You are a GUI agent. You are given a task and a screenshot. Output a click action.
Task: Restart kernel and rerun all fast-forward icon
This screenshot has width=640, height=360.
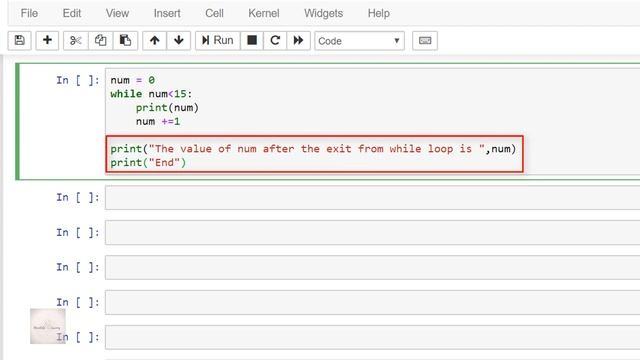[x=298, y=40]
